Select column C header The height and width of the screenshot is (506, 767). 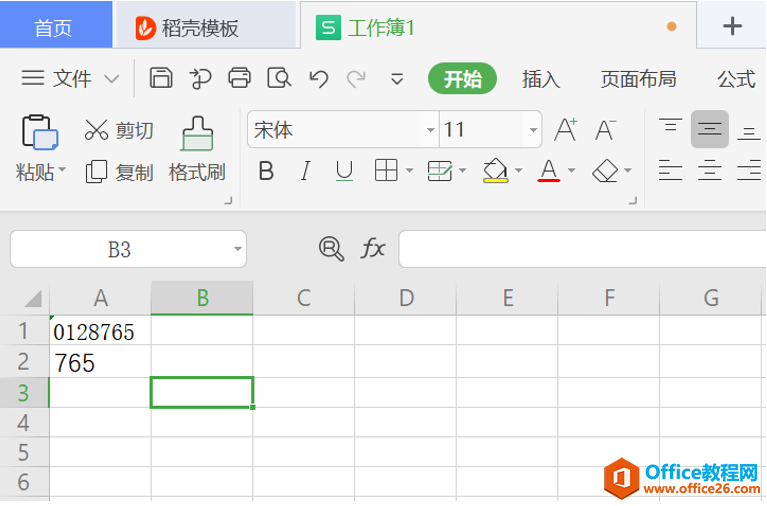click(304, 298)
